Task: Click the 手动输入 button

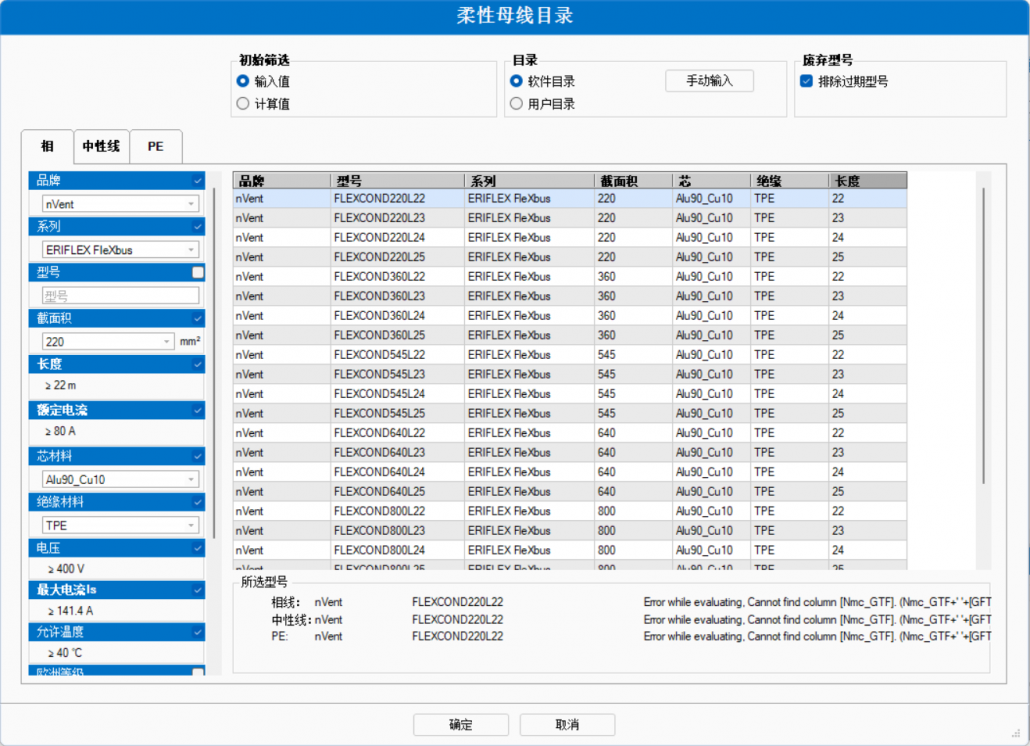Action: [709, 81]
